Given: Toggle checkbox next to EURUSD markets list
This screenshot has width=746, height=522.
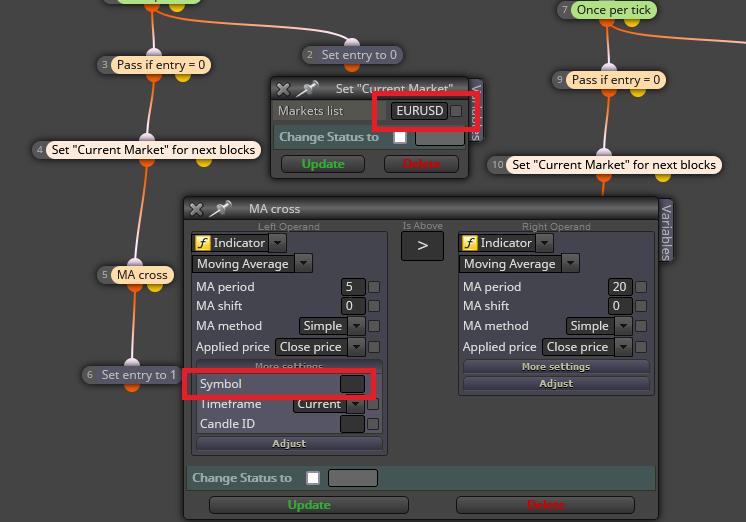Looking at the screenshot, I should click(x=456, y=111).
